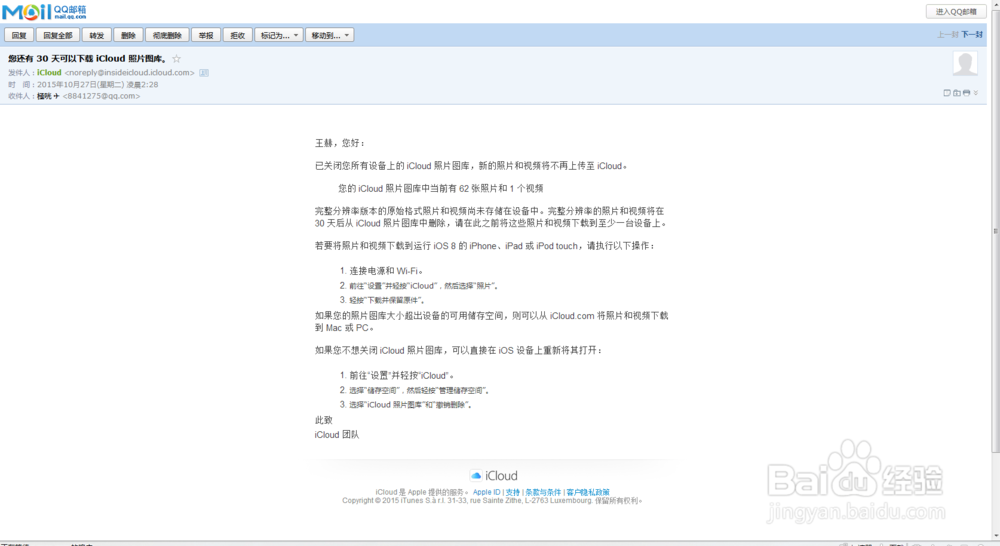Click the sender avatar thumbnail
This screenshot has width=1000, height=546.
click(965, 64)
